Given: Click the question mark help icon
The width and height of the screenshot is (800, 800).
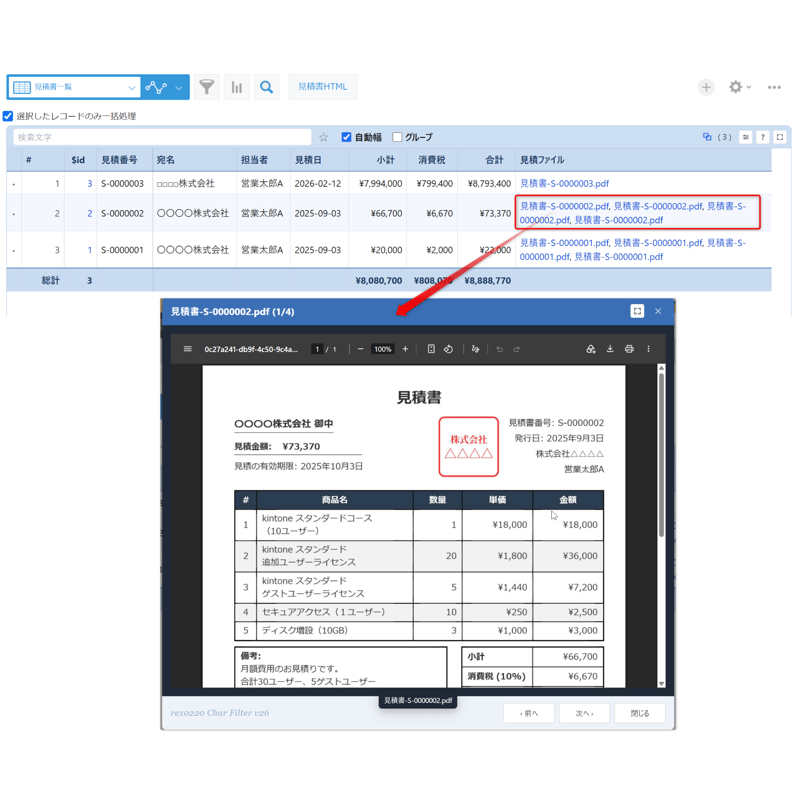Looking at the screenshot, I should (762, 137).
